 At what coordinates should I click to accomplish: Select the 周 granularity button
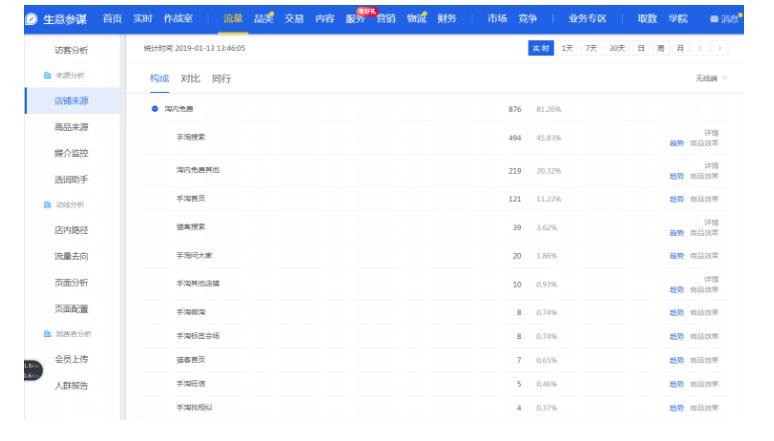click(660, 48)
